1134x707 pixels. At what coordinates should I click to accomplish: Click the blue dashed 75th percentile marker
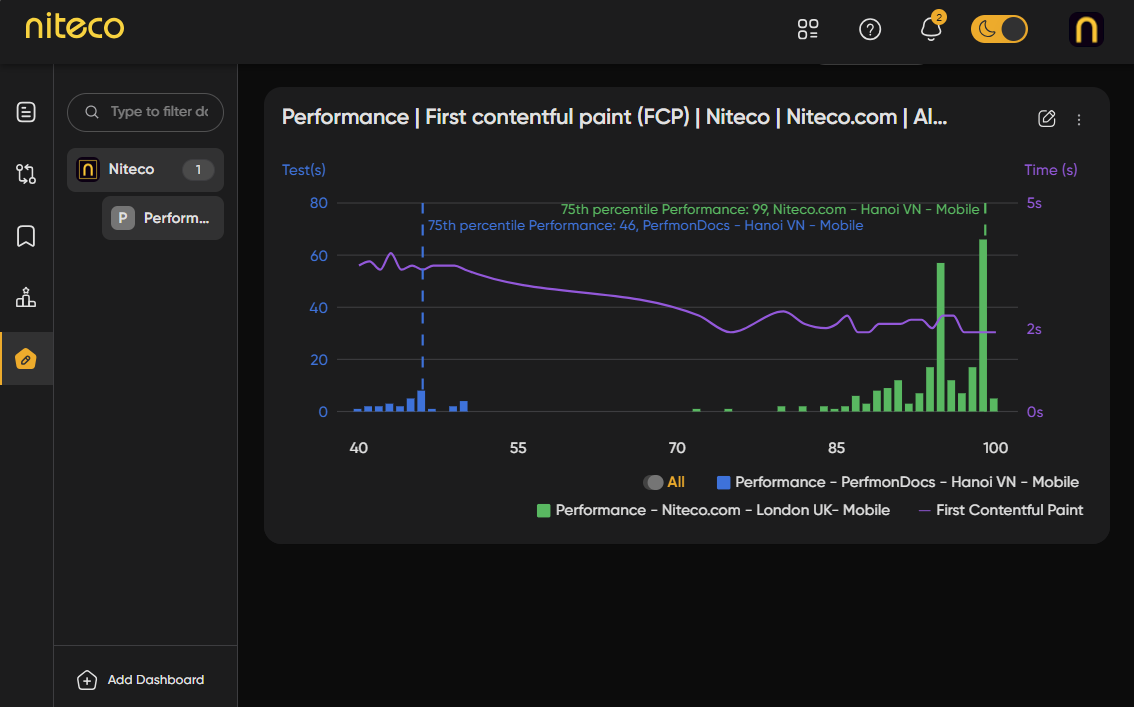422,296
